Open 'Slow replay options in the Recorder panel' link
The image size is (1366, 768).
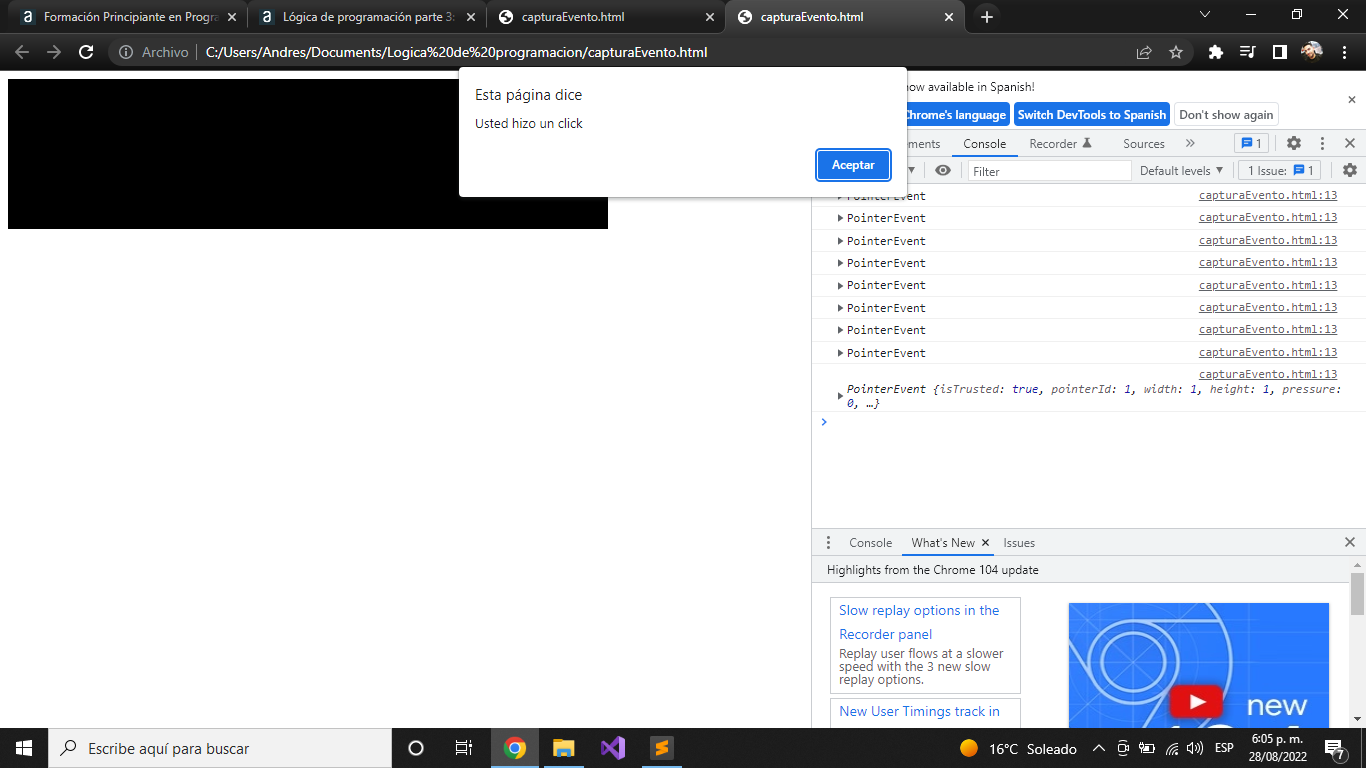tap(919, 622)
